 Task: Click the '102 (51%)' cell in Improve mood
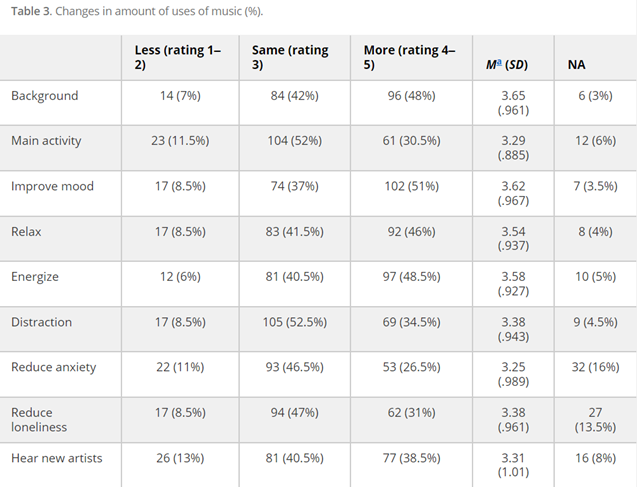pyautogui.click(x=412, y=186)
